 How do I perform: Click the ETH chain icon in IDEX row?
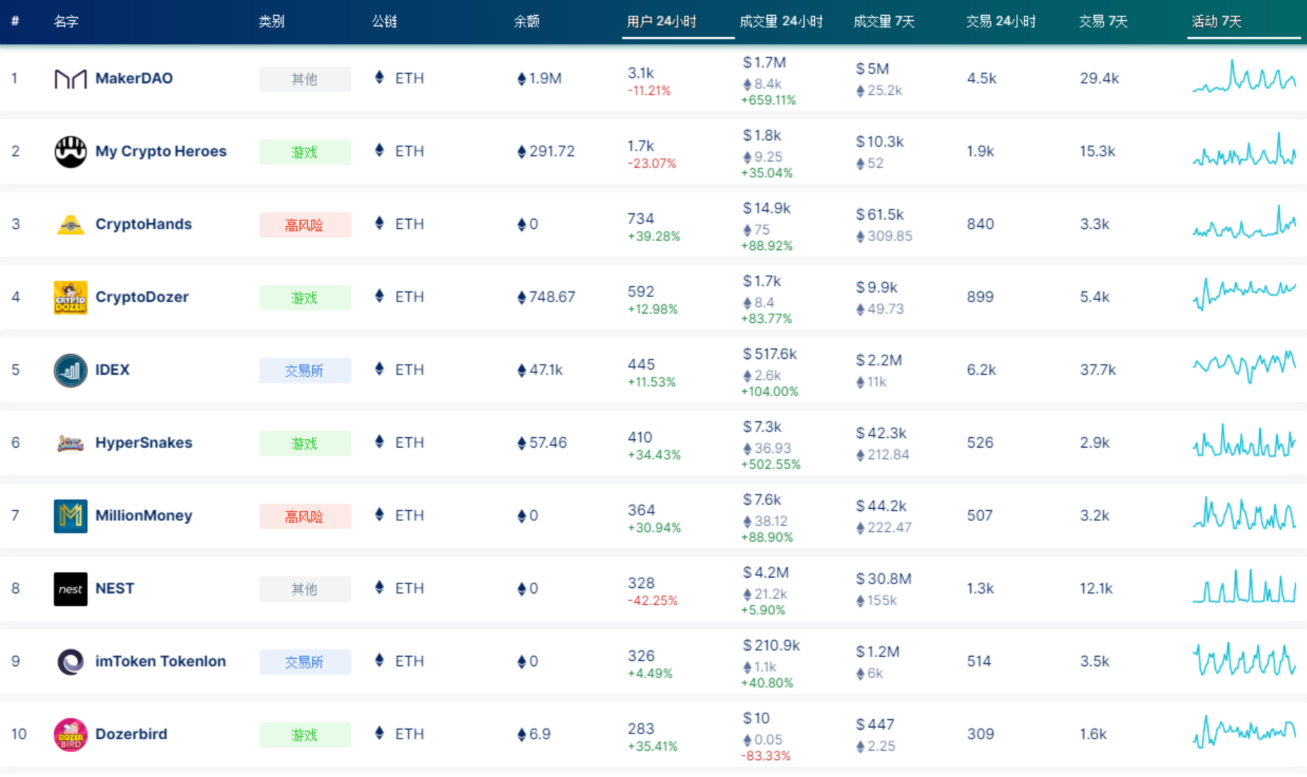pyautogui.click(x=379, y=369)
